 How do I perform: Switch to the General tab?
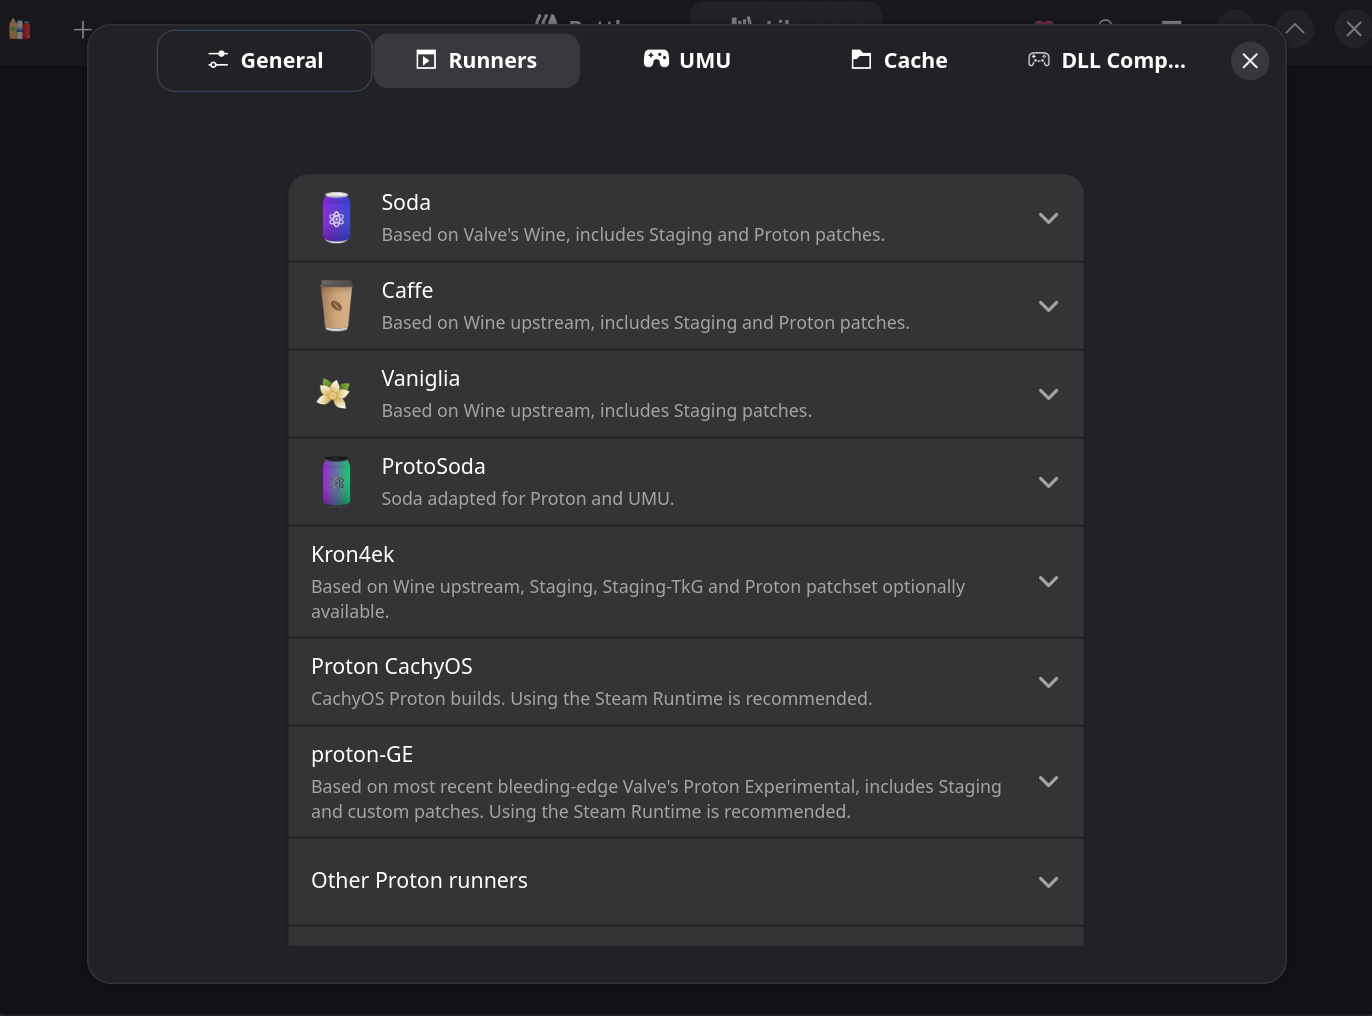coord(265,60)
